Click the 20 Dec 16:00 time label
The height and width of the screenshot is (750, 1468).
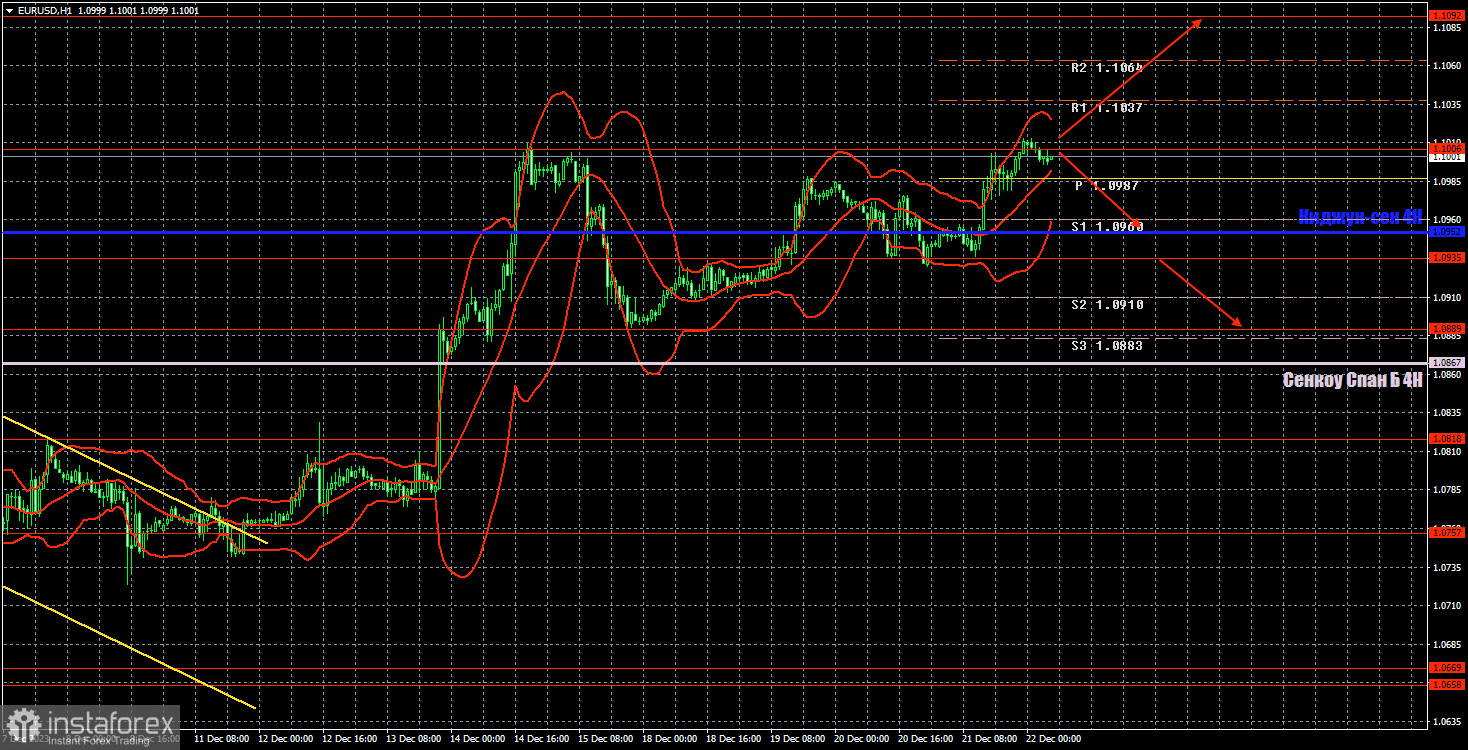point(926,739)
